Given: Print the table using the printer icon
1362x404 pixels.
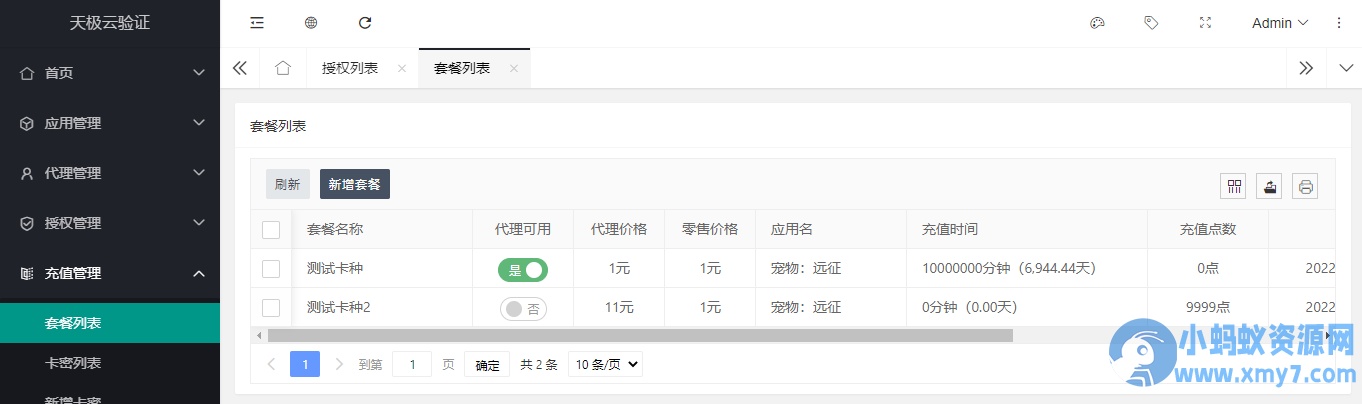Looking at the screenshot, I should coord(1305,186).
